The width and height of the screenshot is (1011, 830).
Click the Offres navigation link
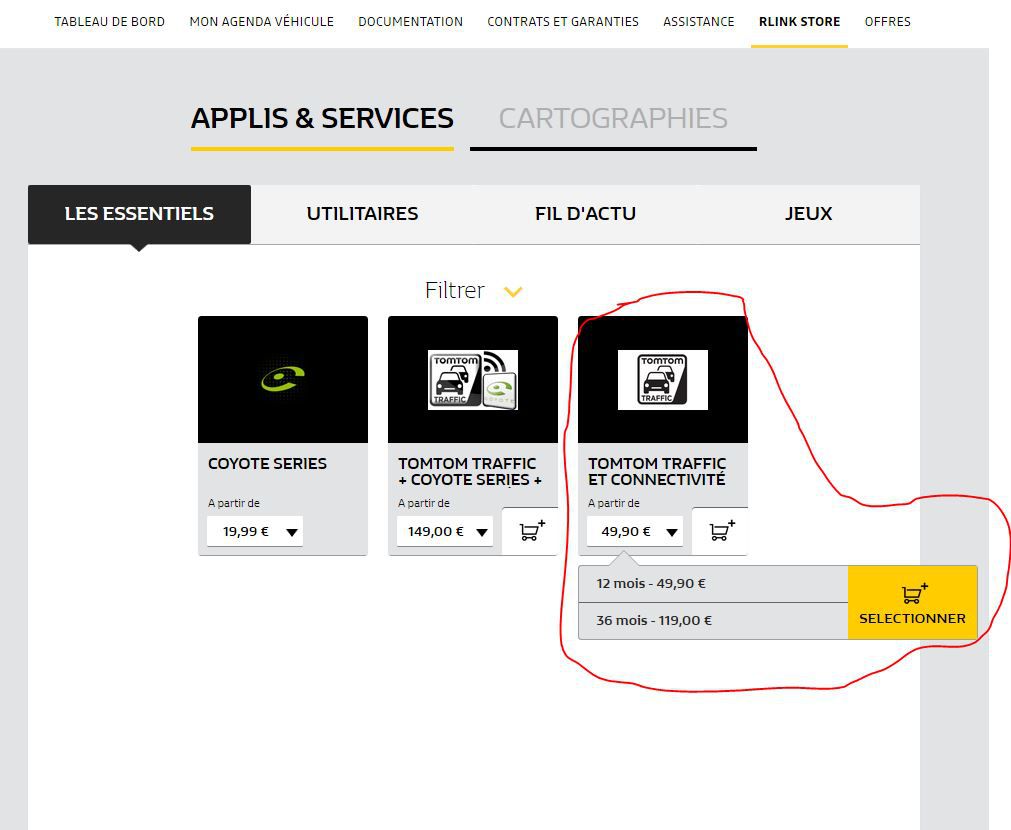coord(887,21)
